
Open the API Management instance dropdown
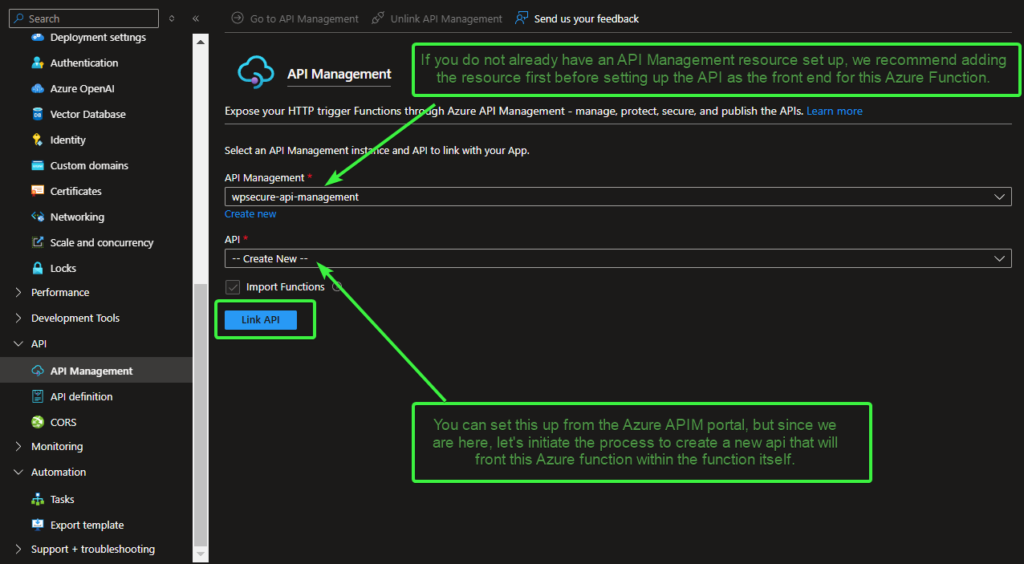617,197
